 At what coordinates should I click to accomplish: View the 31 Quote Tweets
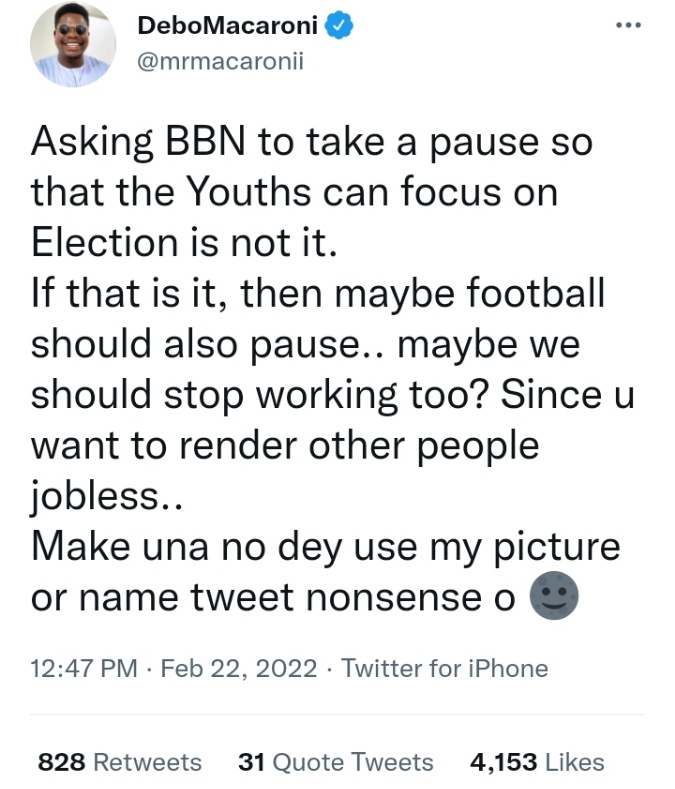pyautogui.click(x=335, y=762)
